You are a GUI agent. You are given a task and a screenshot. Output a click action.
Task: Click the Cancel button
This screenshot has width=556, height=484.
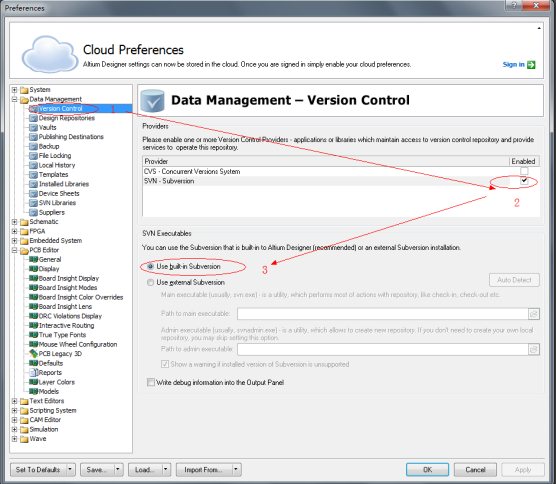point(475,469)
